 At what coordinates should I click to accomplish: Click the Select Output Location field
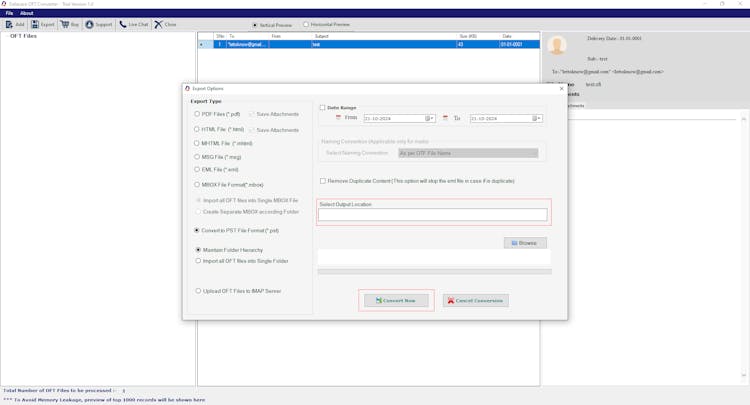tap(432, 215)
